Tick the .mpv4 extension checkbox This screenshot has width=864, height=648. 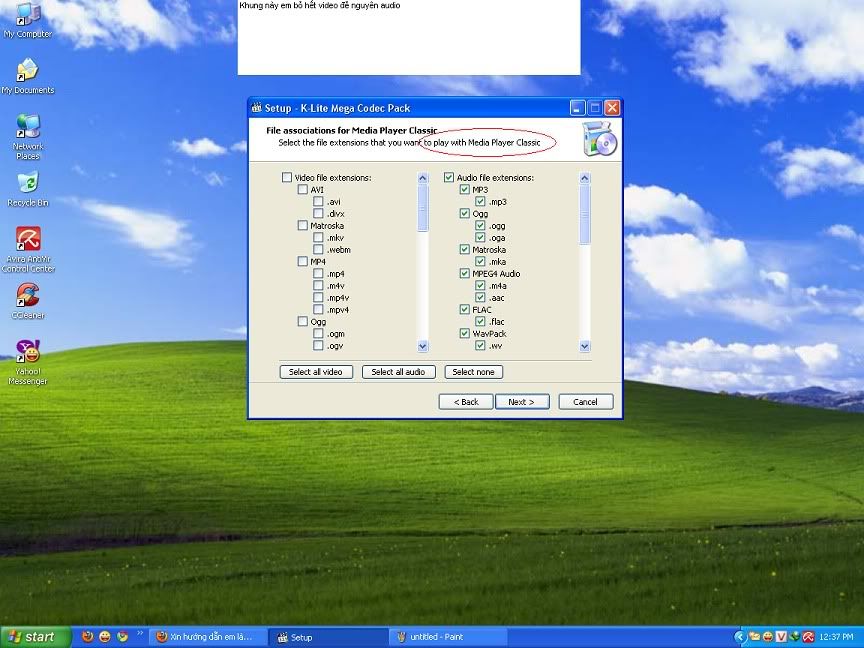(x=318, y=310)
